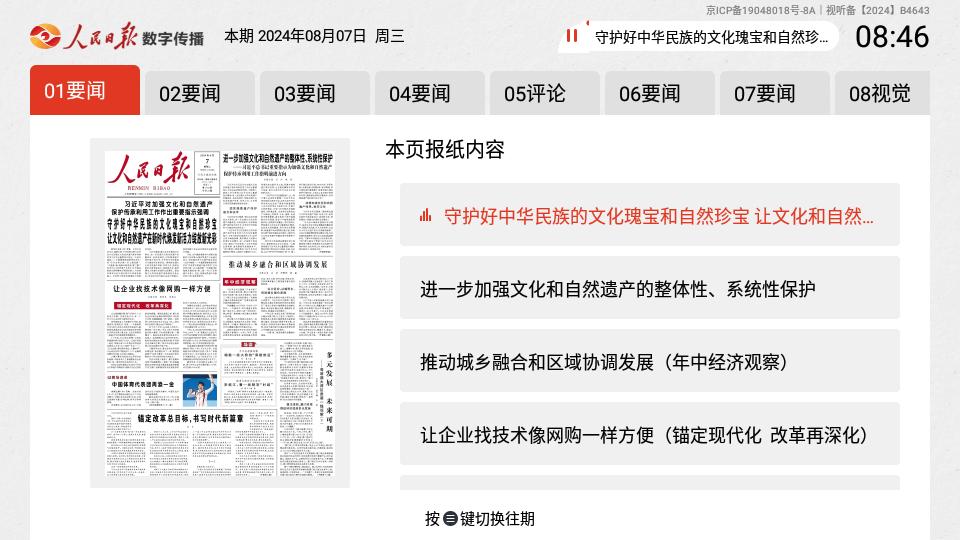Open the newspaper front page thumbnail

point(220,312)
